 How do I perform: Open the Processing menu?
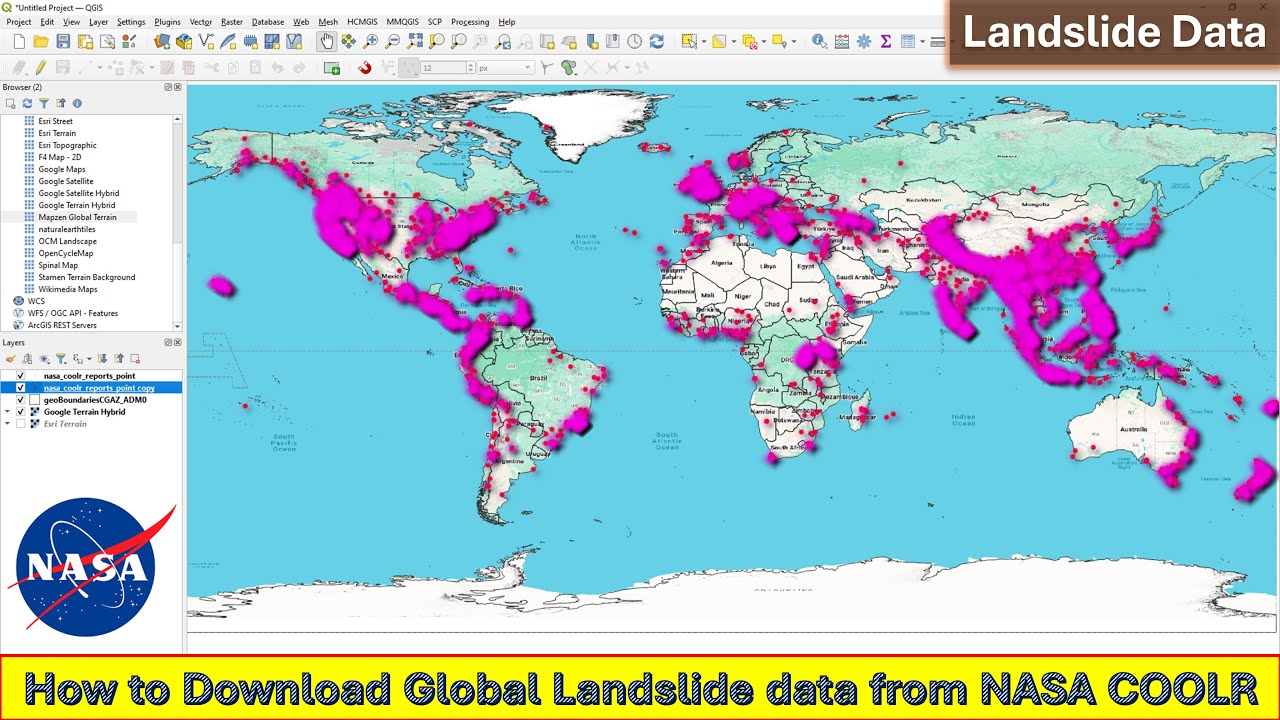470,22
